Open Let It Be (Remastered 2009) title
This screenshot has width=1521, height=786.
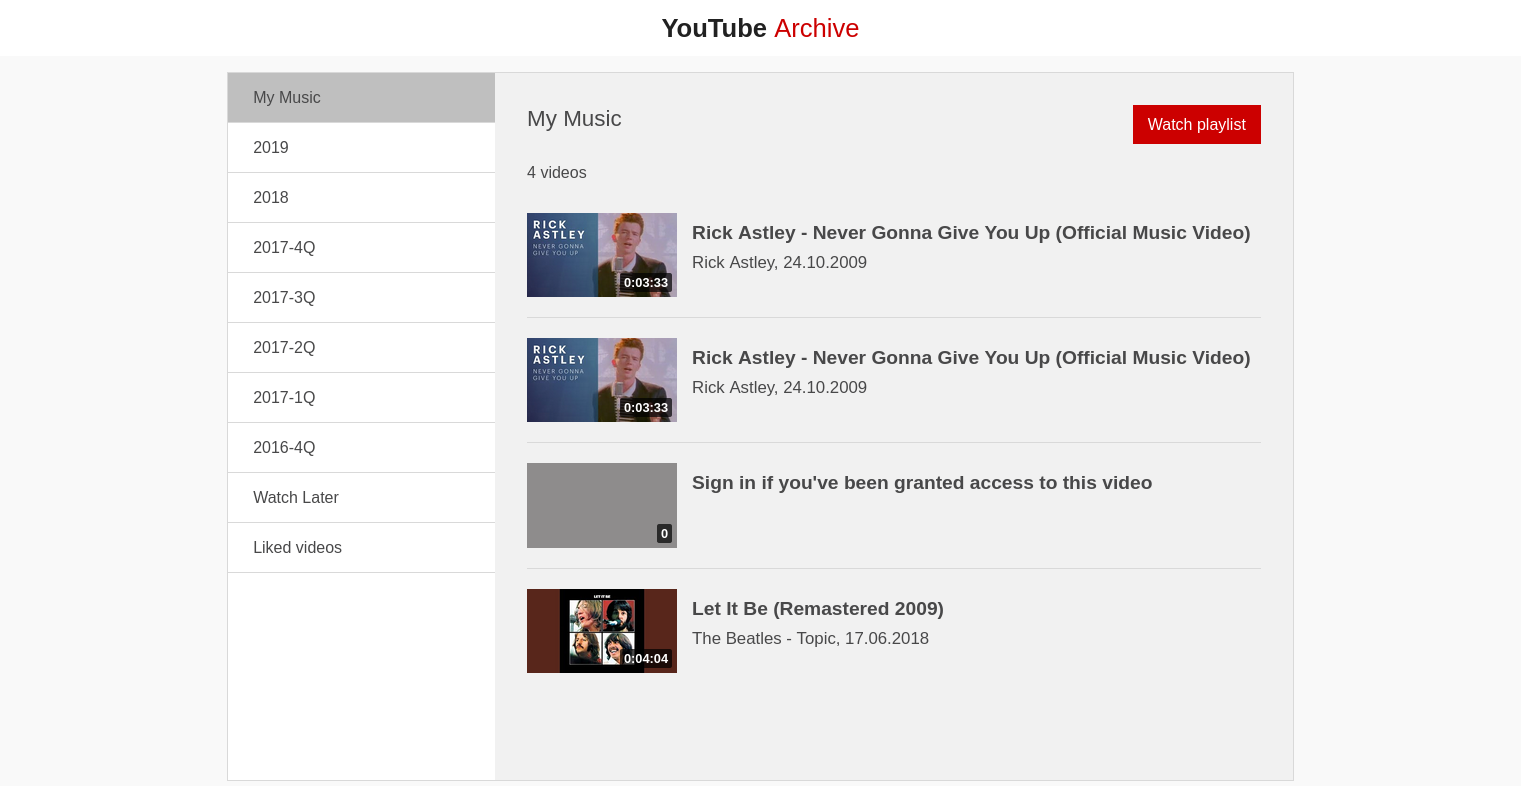(818, 609)
